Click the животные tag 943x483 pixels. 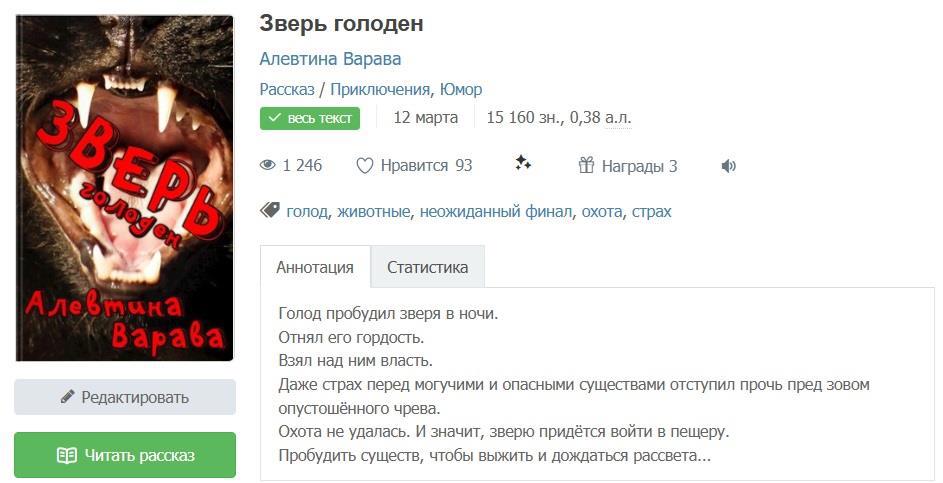[374, 212]
